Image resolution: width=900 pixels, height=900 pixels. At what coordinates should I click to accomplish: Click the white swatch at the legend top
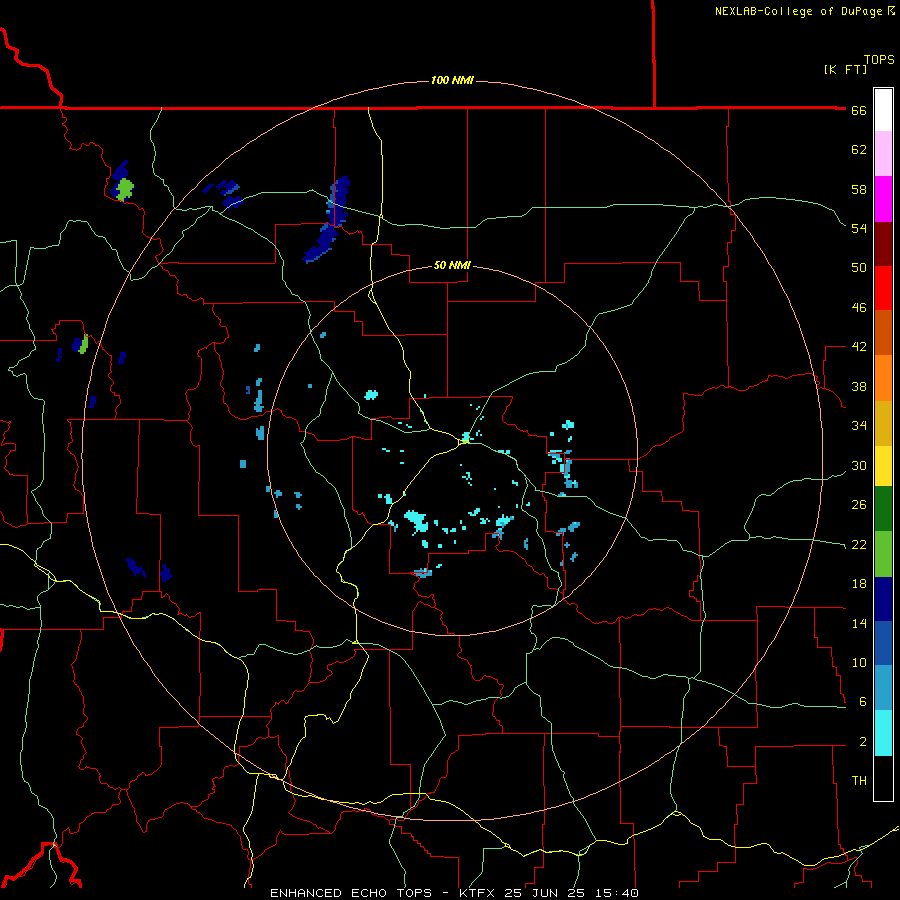click(883, 110)
